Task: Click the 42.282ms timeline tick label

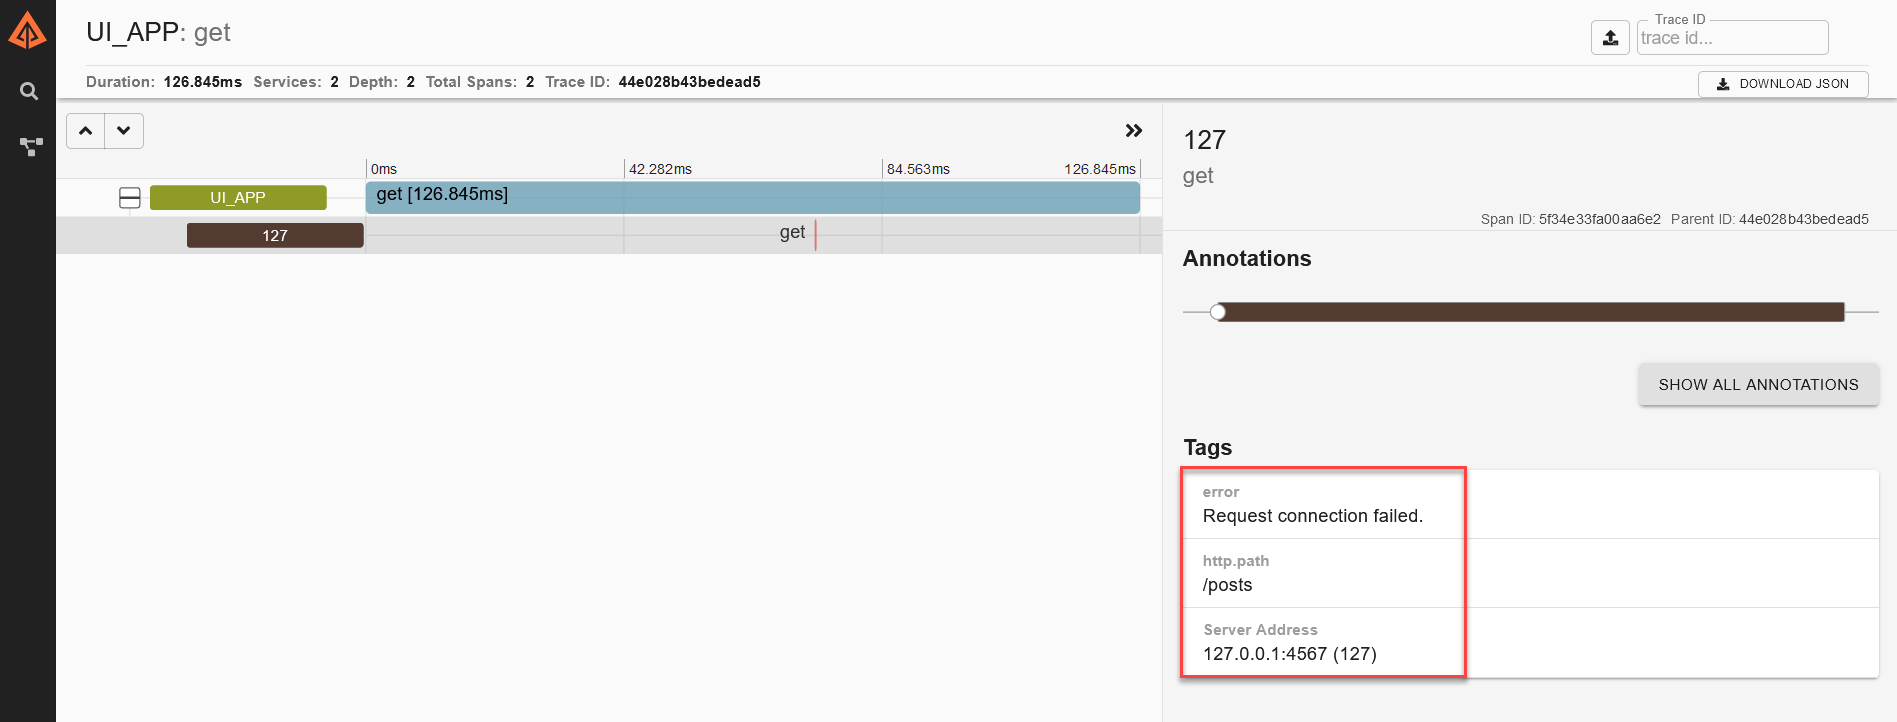Action: pos(660,169)
